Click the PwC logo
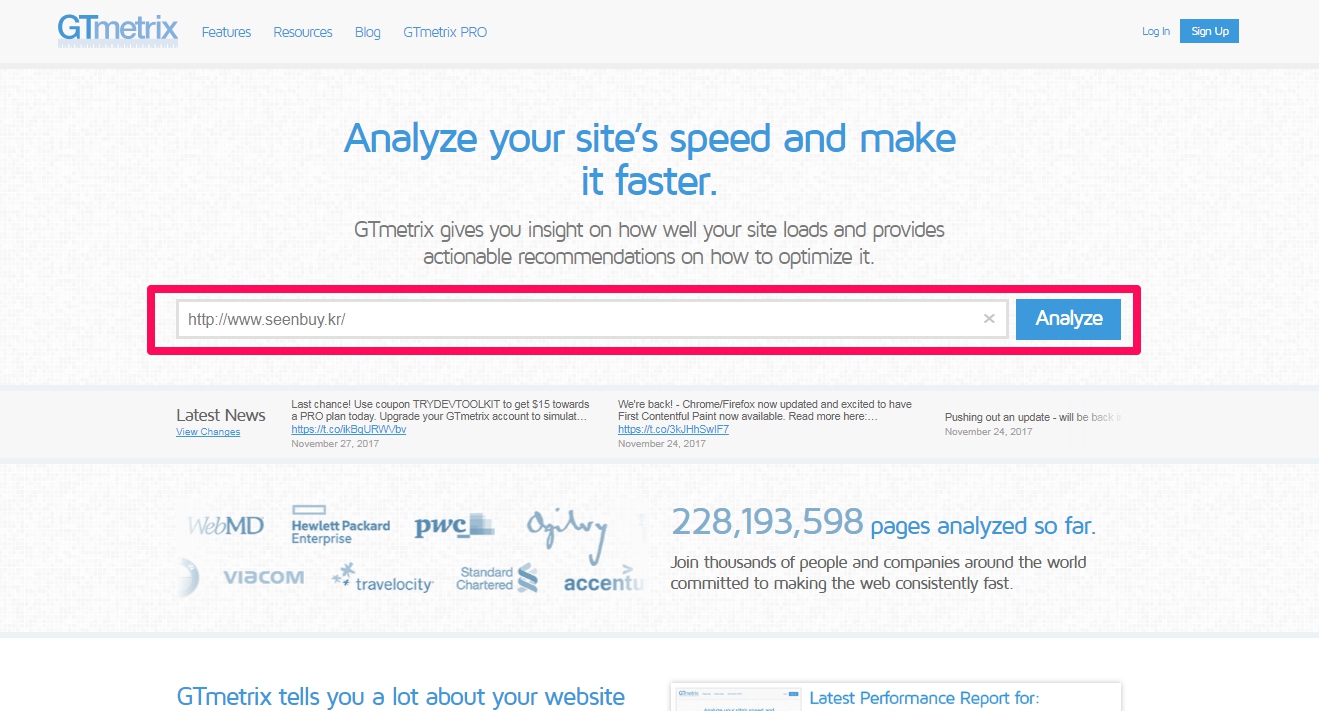This screenshot has width=1319, height=711. tap(454, 525)
